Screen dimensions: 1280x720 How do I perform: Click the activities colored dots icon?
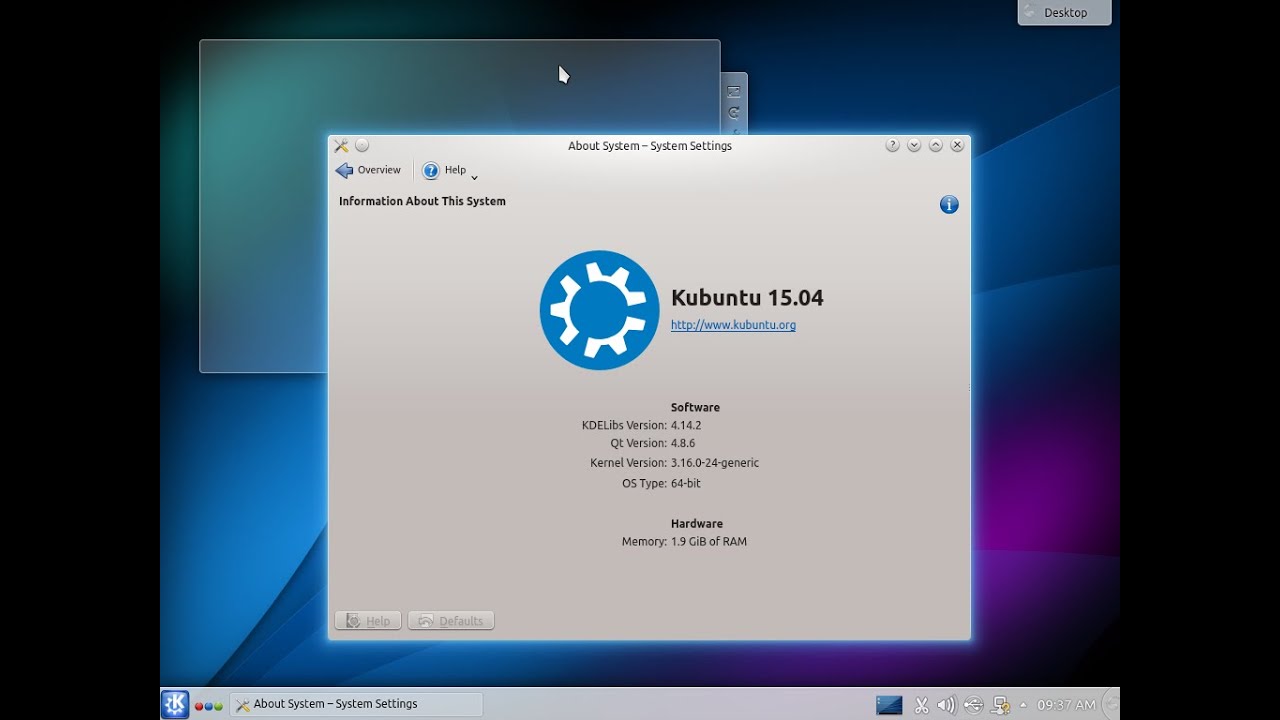208,705
